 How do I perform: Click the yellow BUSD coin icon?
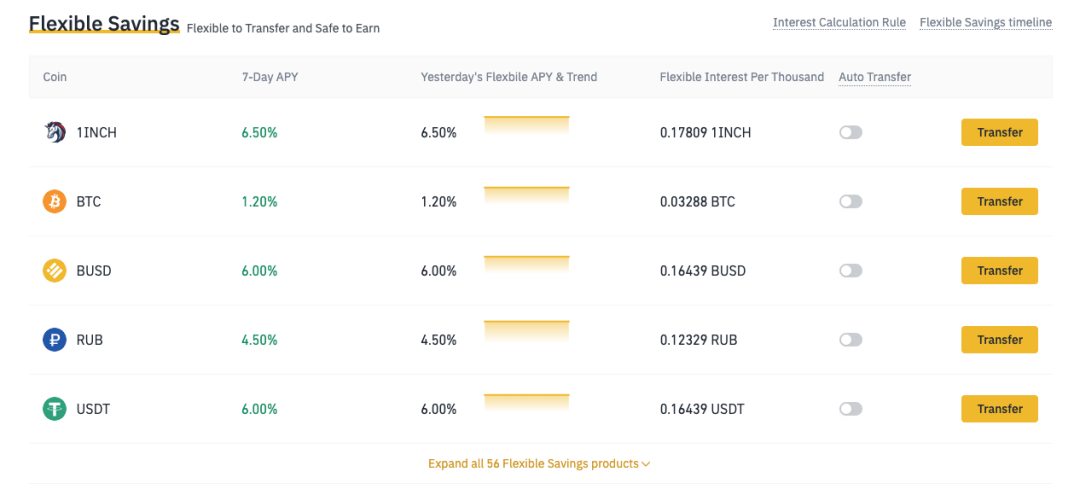pyautogui.click(x=55, y=270)
